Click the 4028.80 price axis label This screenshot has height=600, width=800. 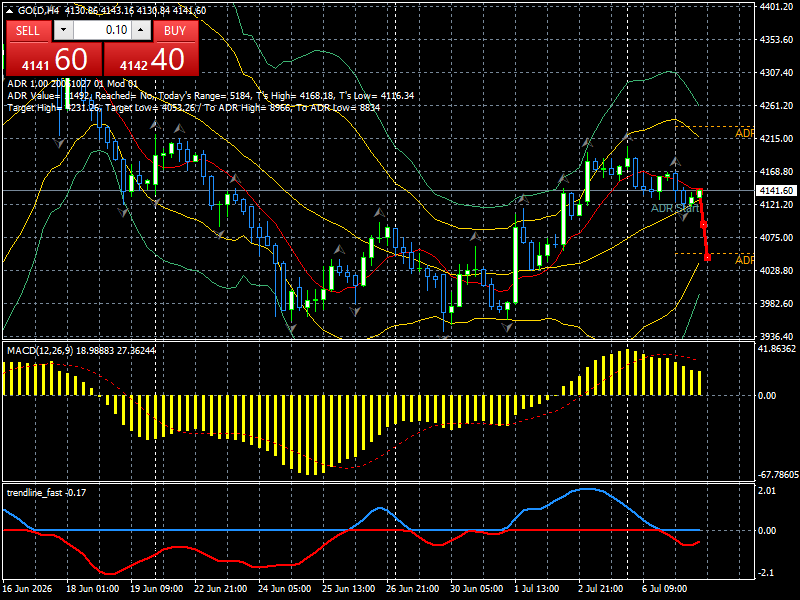click(x=776, y=270)
